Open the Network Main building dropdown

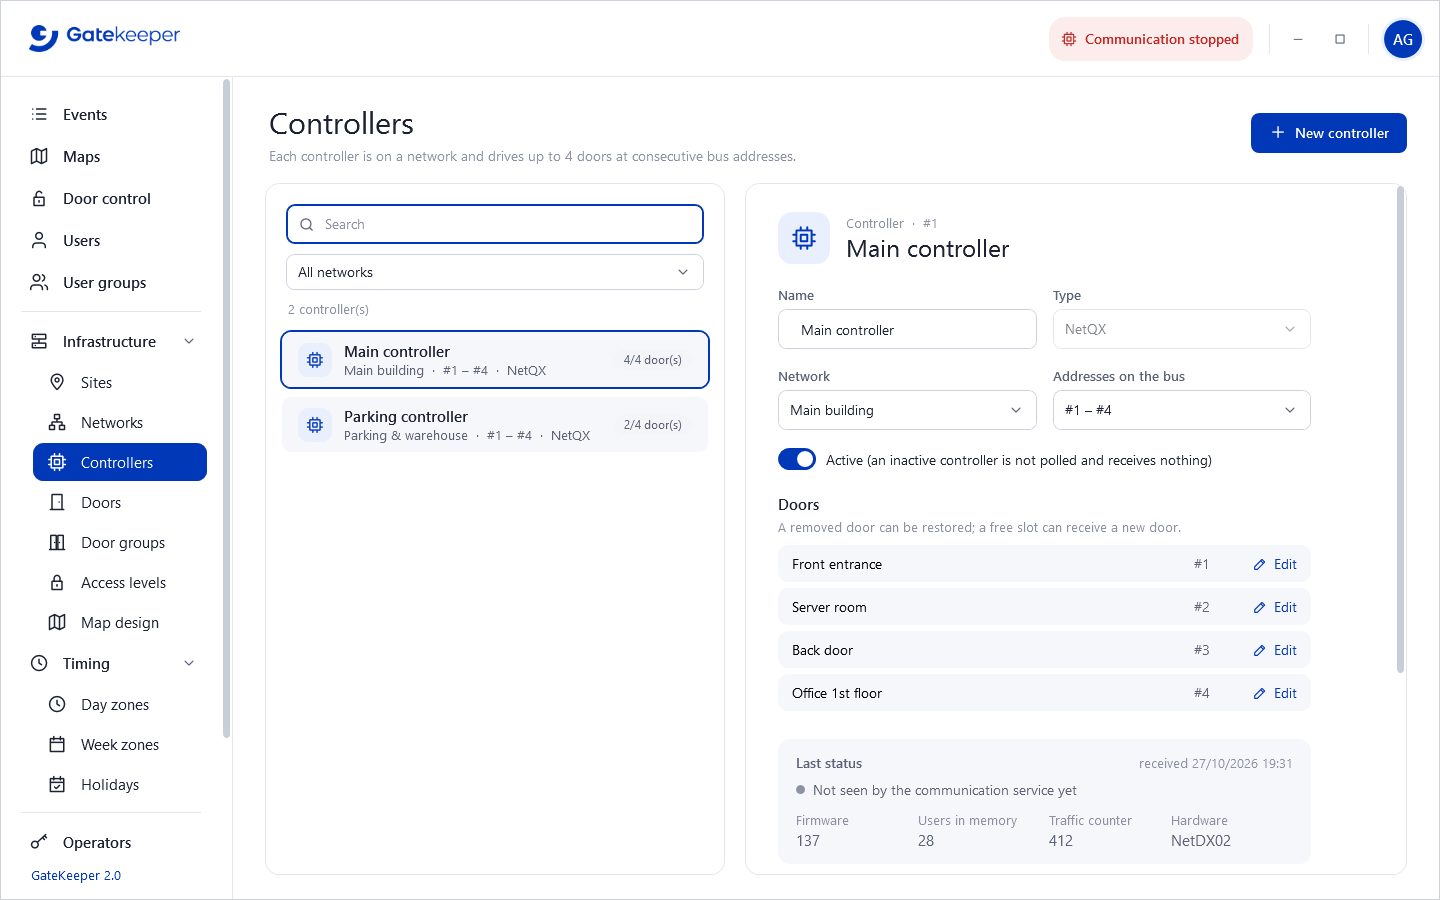pyautogui.click(x=907, y=410)
